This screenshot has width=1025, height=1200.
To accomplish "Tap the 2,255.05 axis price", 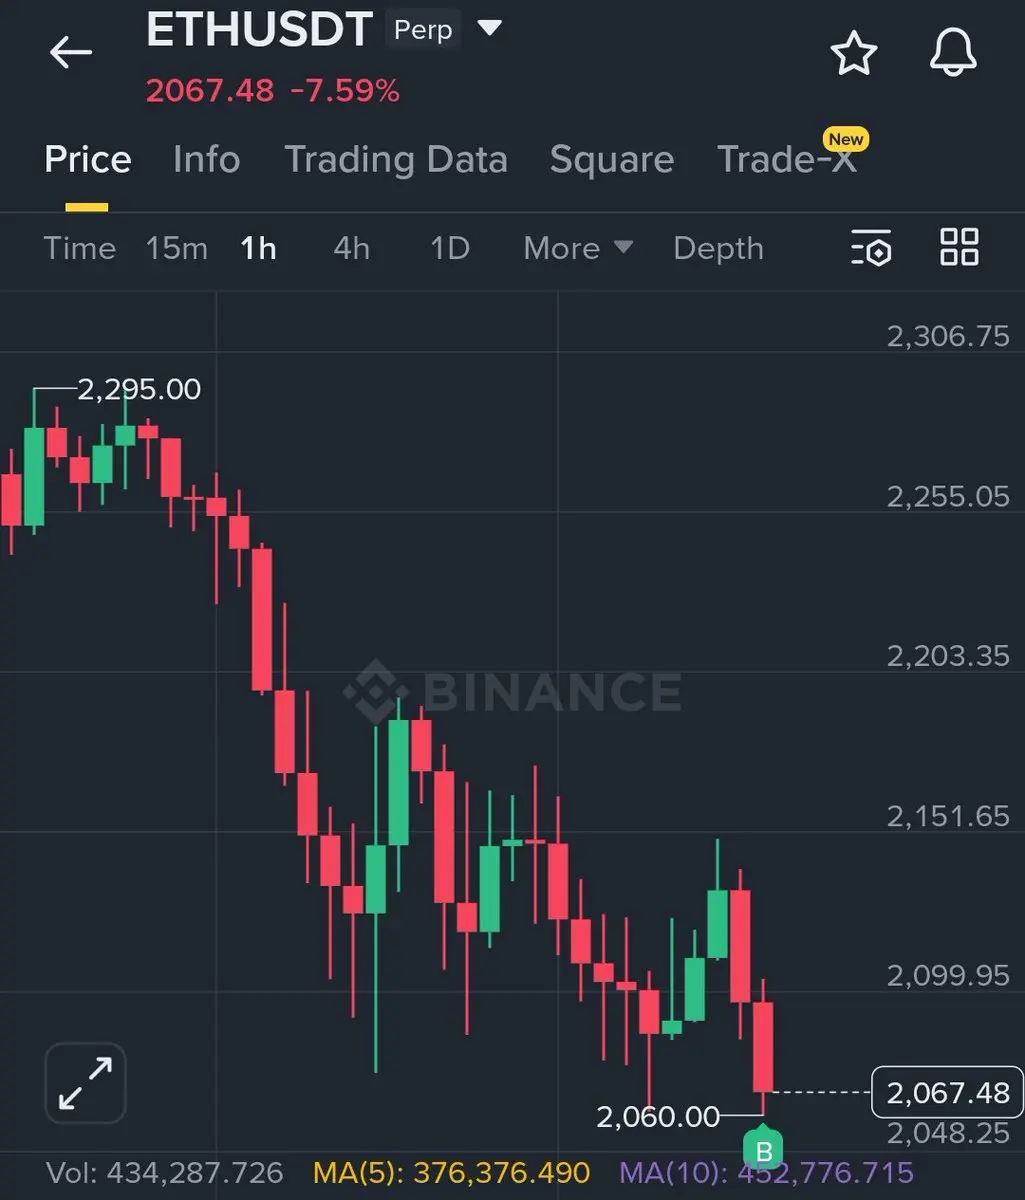I will (x=949, y=496).
